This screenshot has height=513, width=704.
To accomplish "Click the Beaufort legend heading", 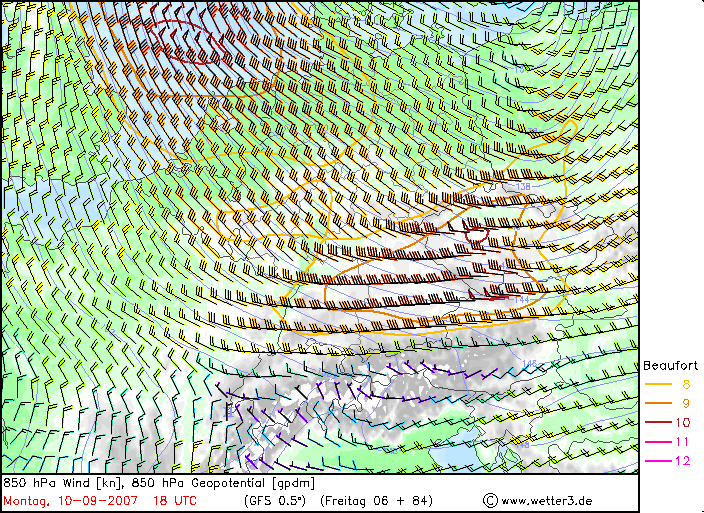I will (x=670, y=365).
